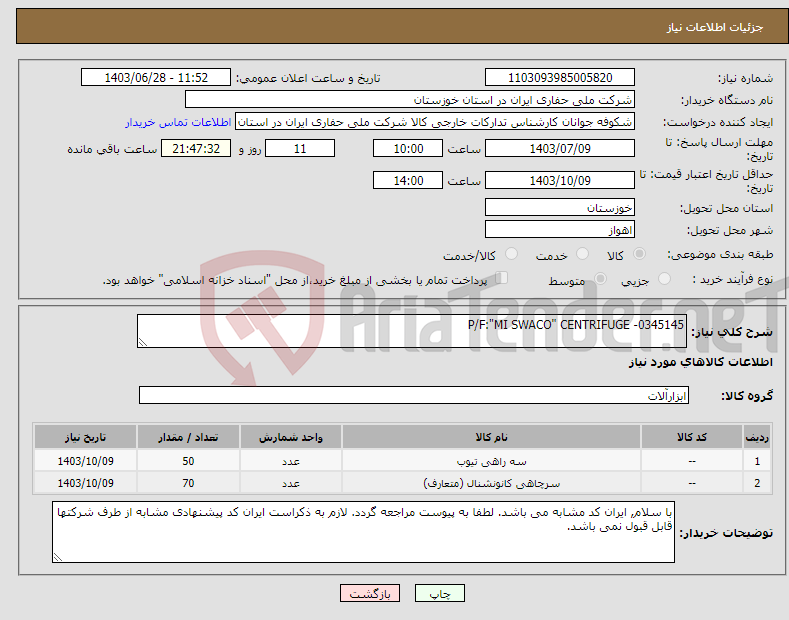Click the تعداد / مقدار column header
The image size is (789, 620).
[188, 437]
